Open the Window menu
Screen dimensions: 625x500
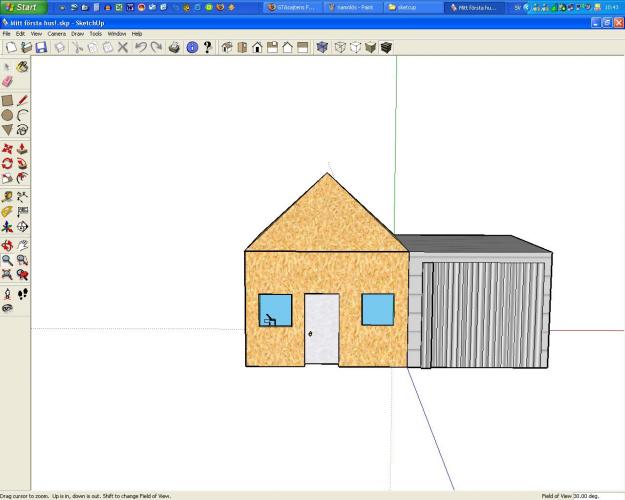click(x=117, y=33)
